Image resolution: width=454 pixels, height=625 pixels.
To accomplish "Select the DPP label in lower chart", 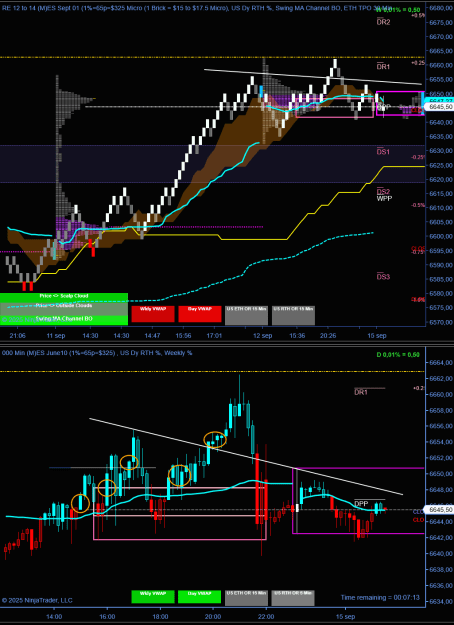I will pyautogui.click(x=361, y=504).
